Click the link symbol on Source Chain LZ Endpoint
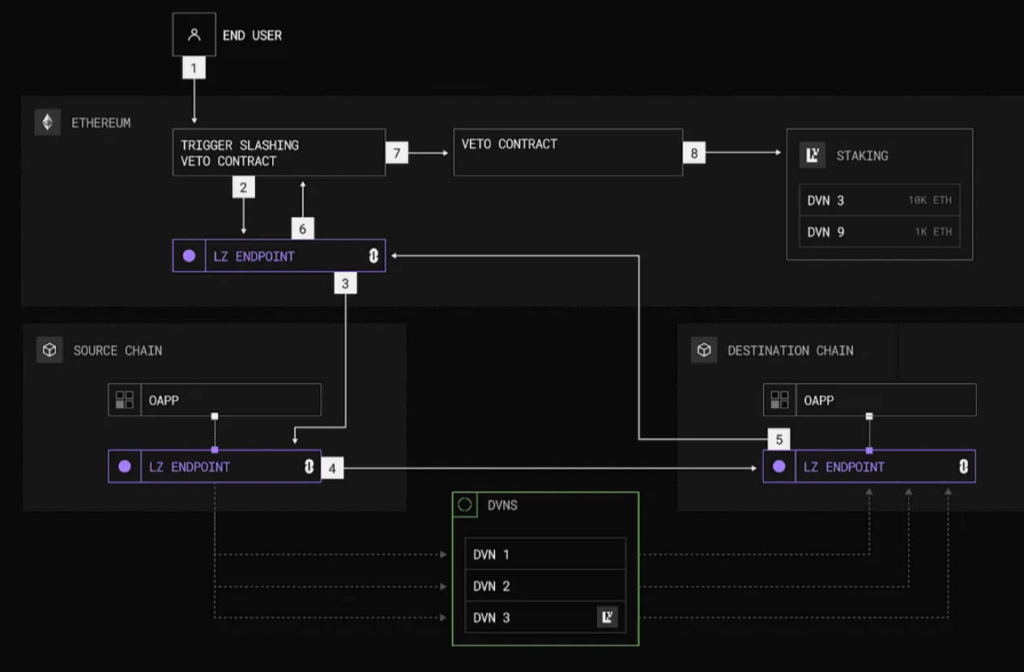1024x672 pixels. pyautogui.click(x=309, y=466)
